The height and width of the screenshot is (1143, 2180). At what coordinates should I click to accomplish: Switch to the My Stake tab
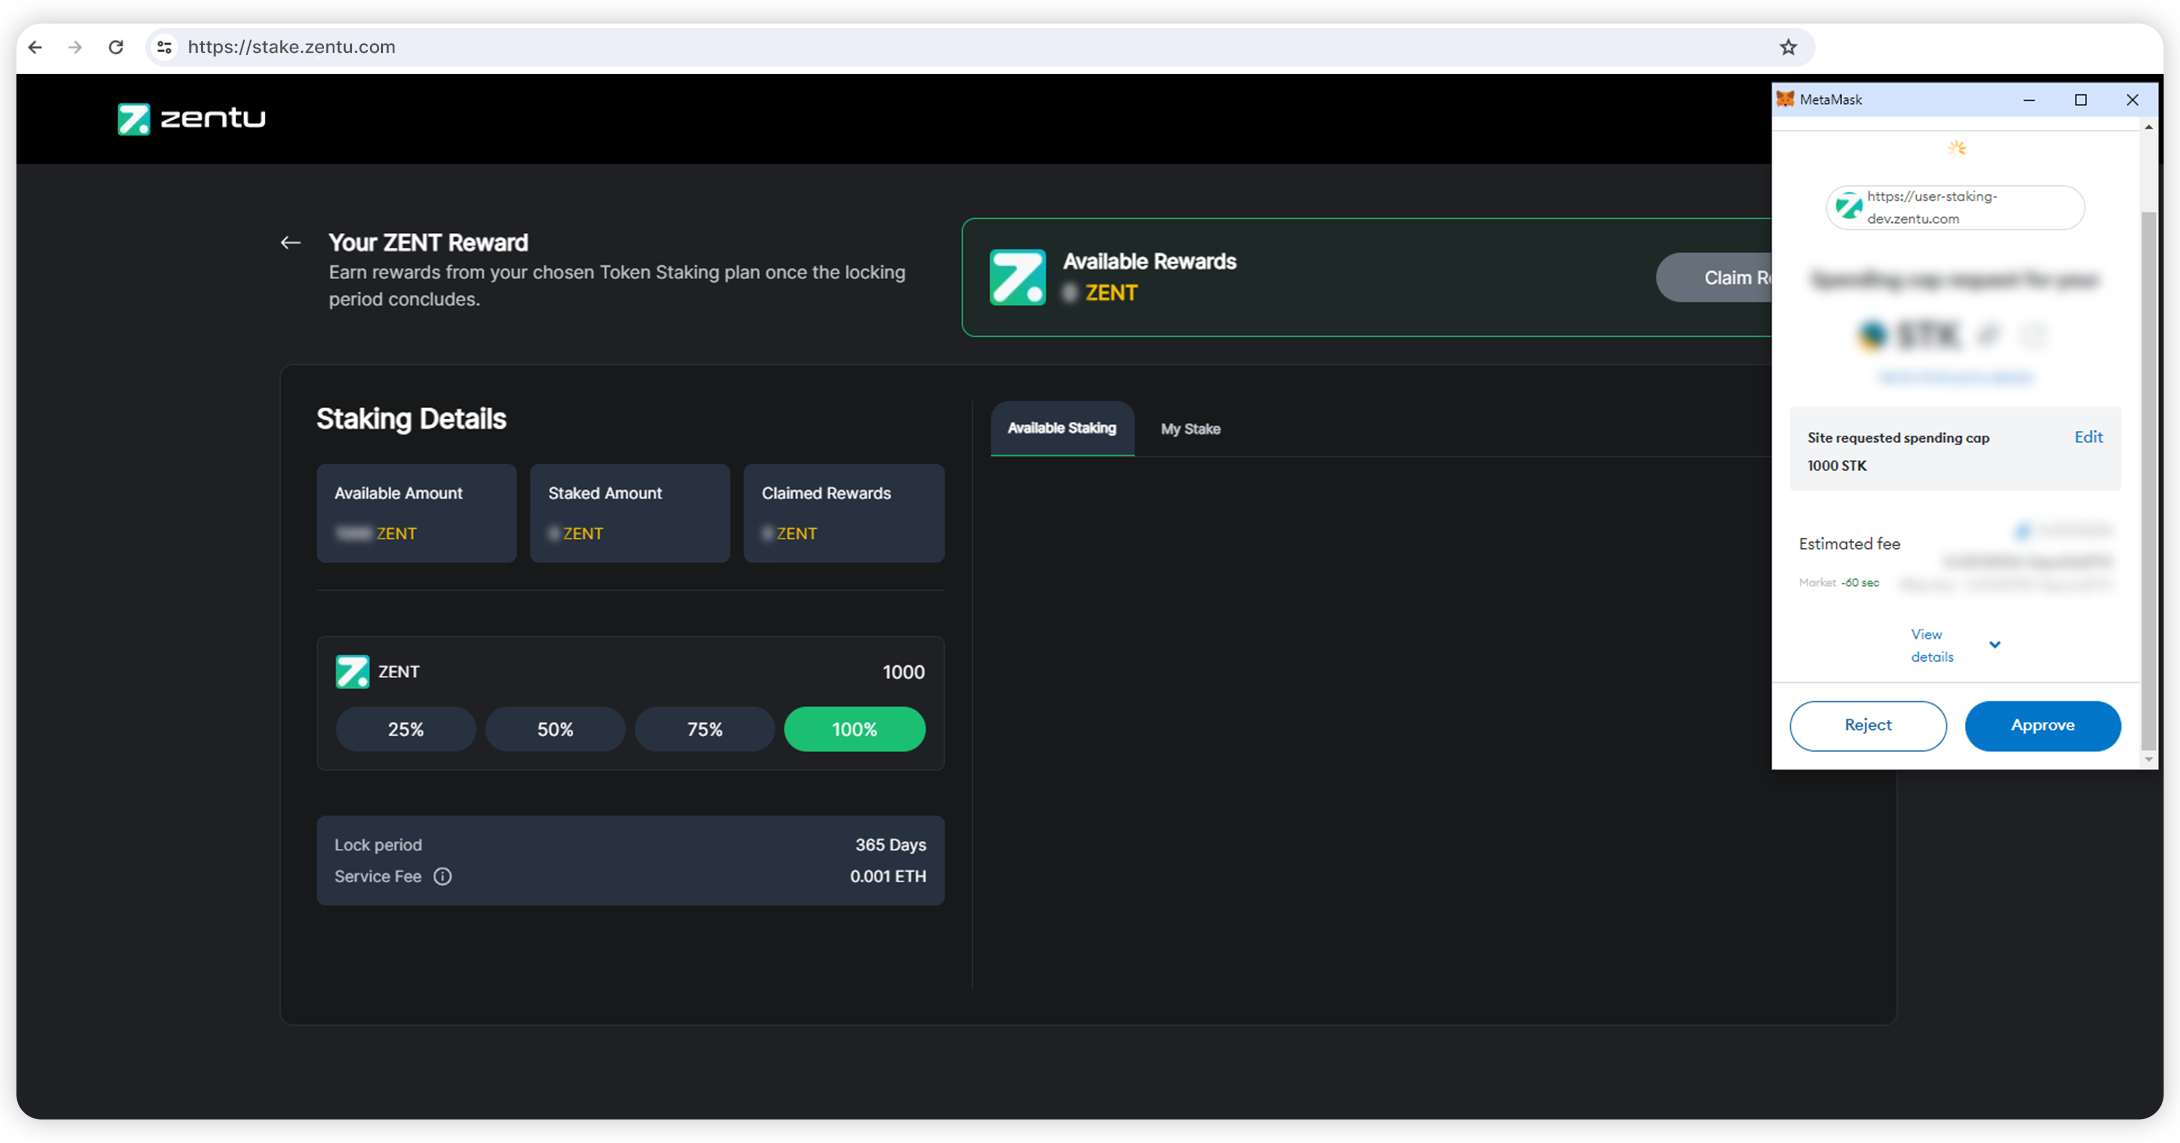[1190, 429]
